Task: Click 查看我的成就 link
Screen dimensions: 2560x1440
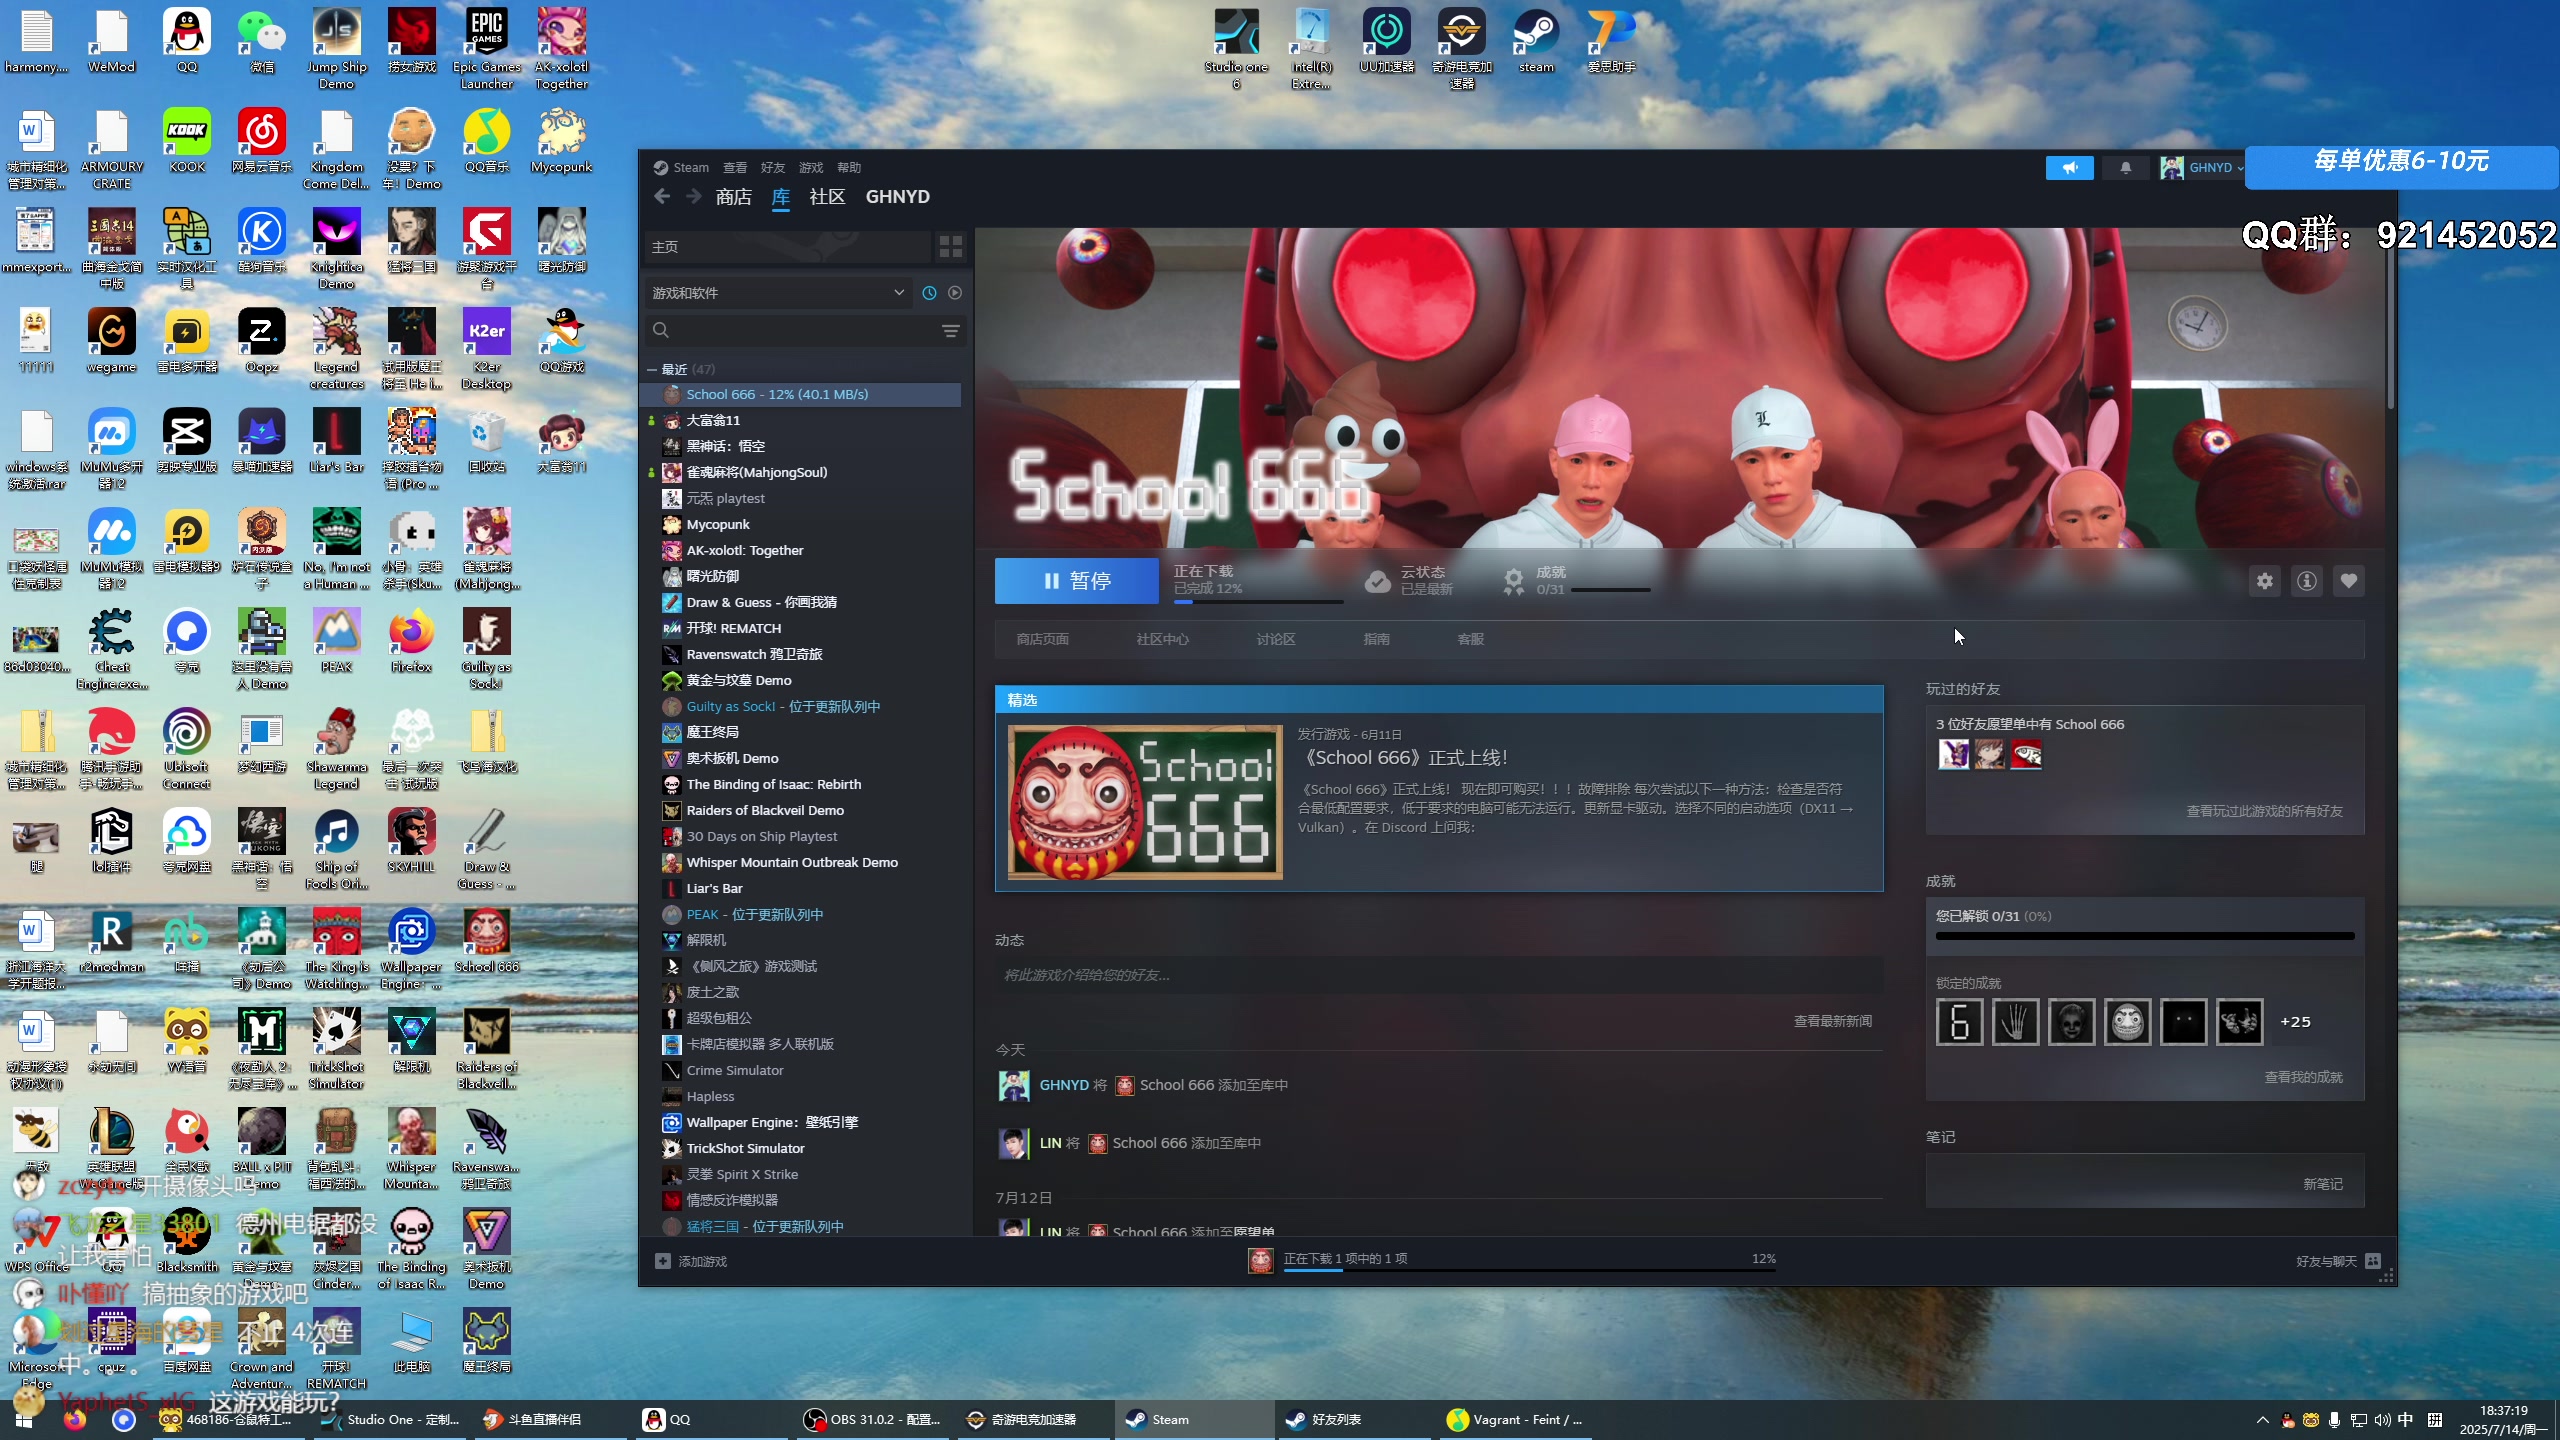Action: click(2303, 1078)
